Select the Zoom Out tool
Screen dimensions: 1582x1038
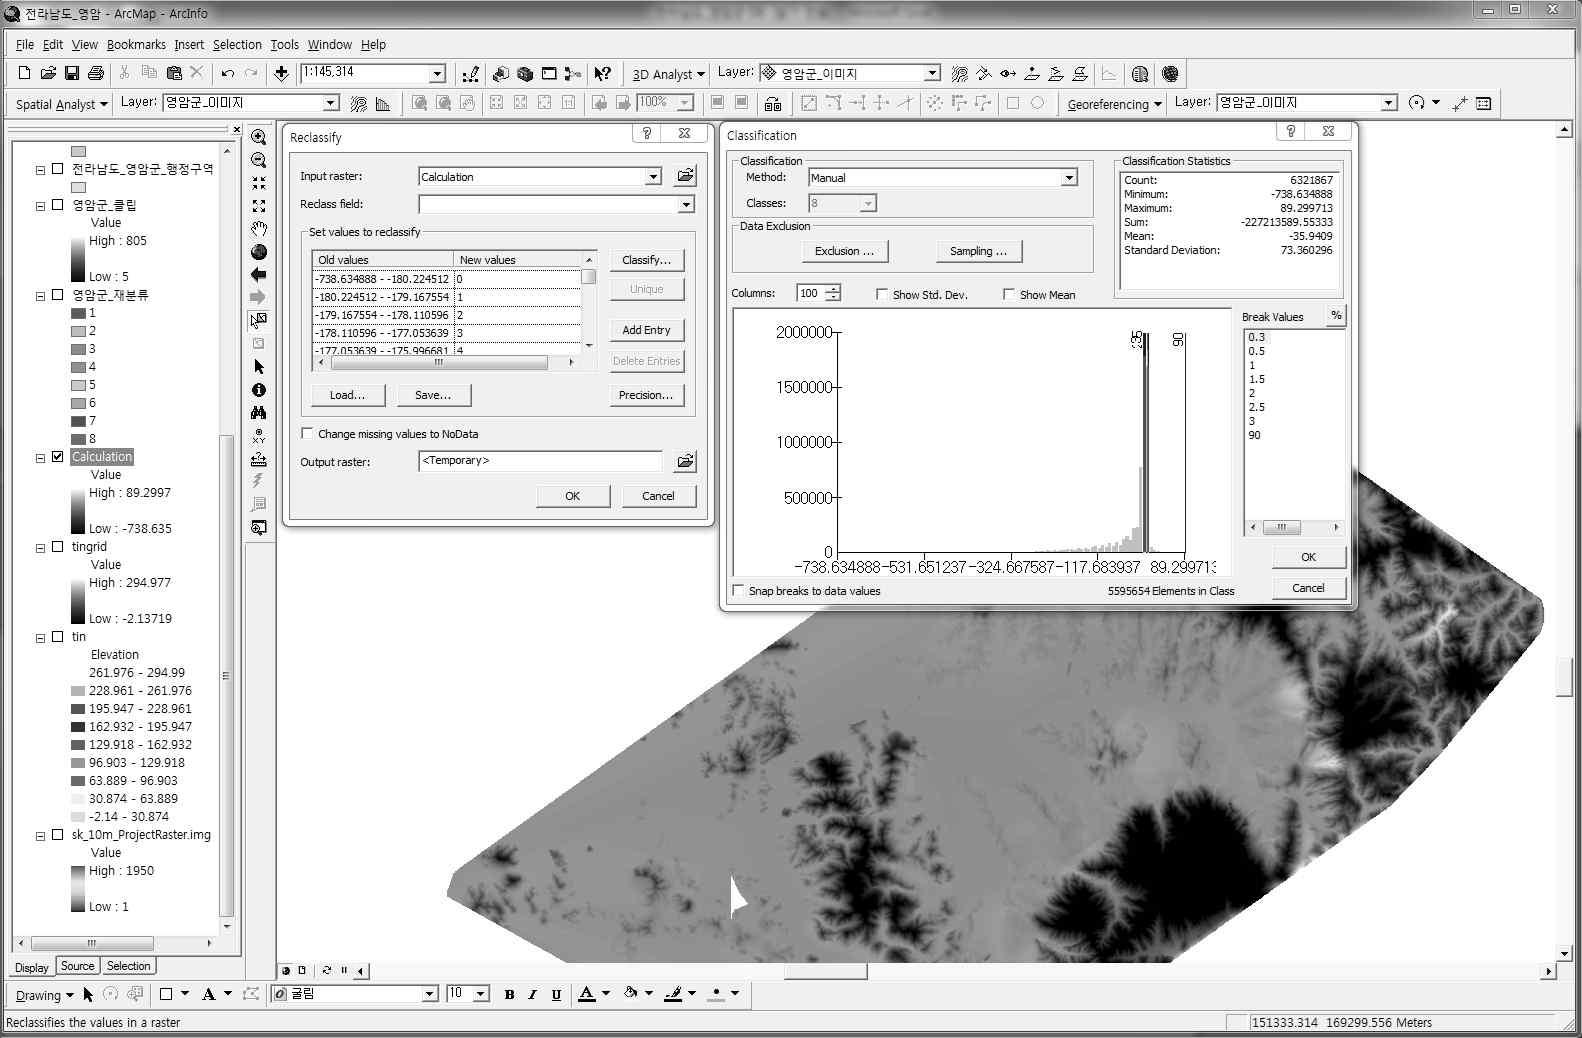(x=259, y=160)
